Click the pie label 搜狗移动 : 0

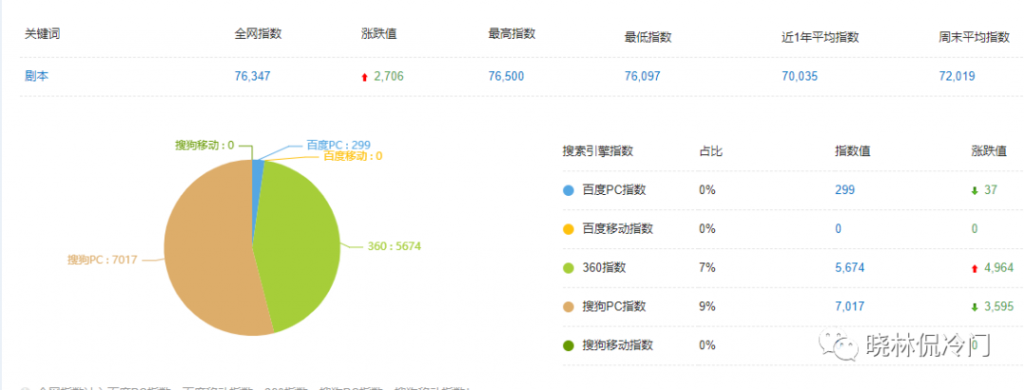click(204, 145)
